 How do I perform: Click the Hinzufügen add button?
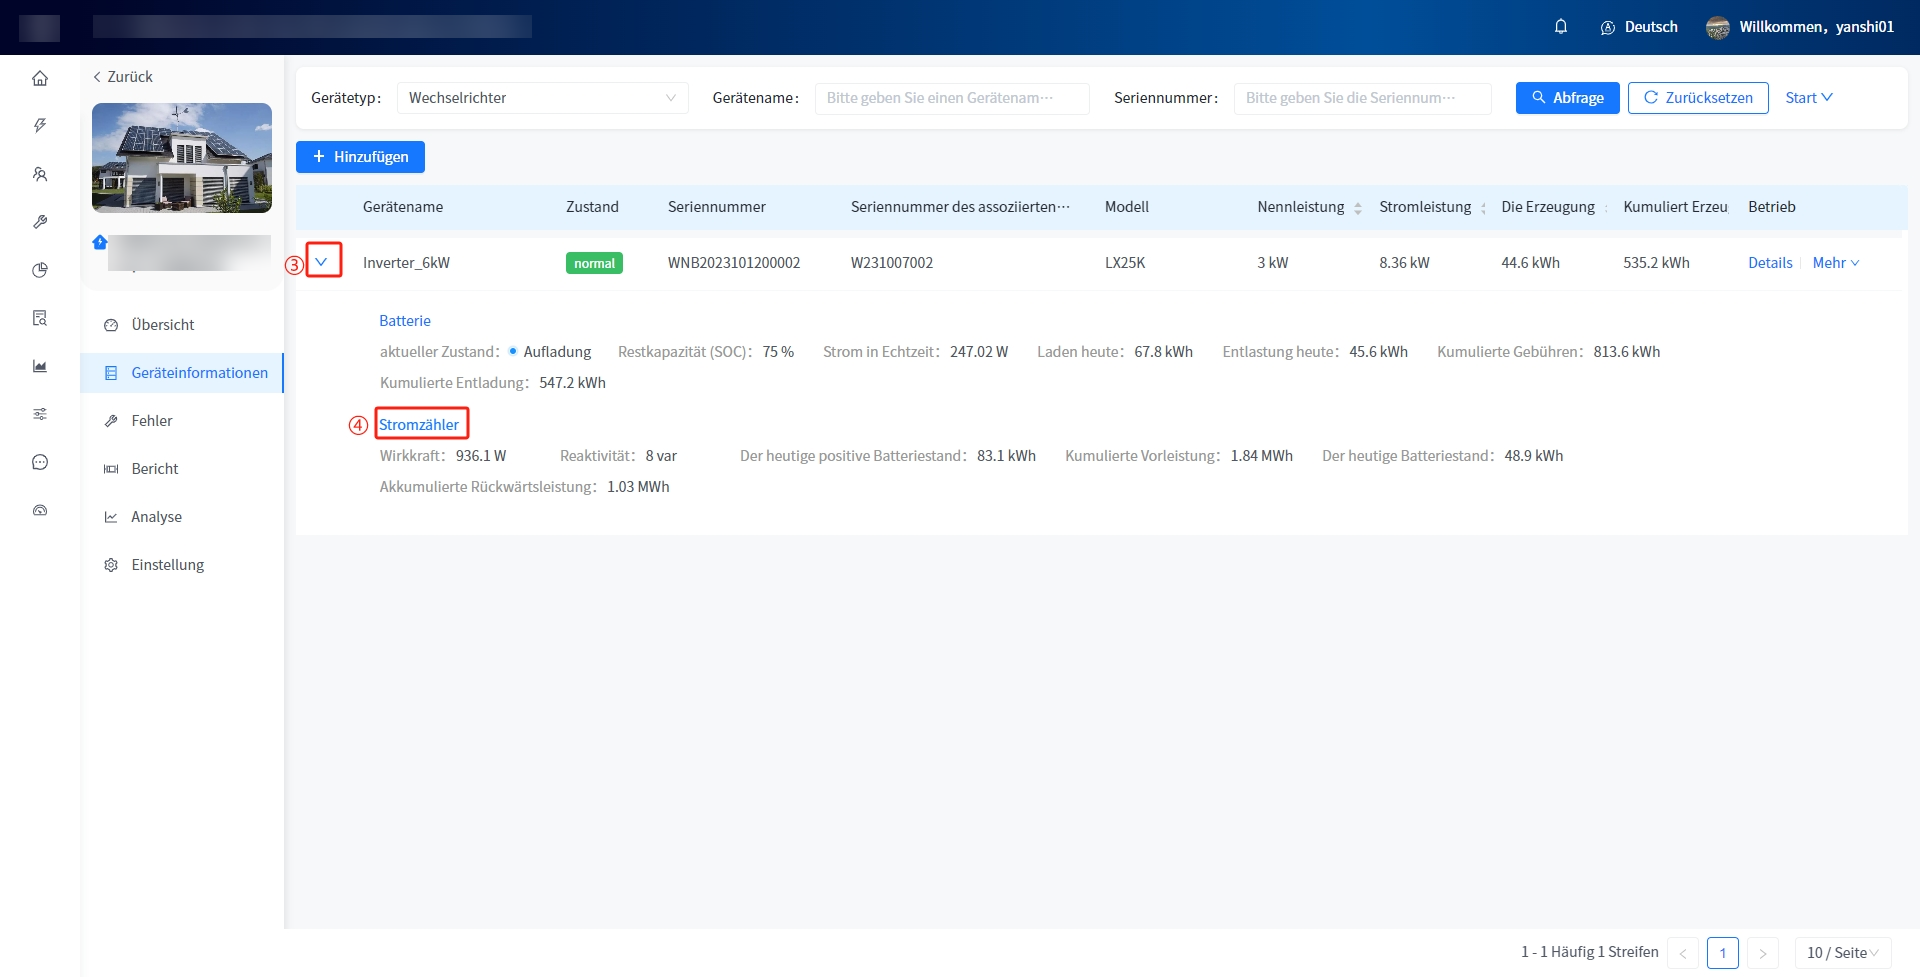(360, 157)
